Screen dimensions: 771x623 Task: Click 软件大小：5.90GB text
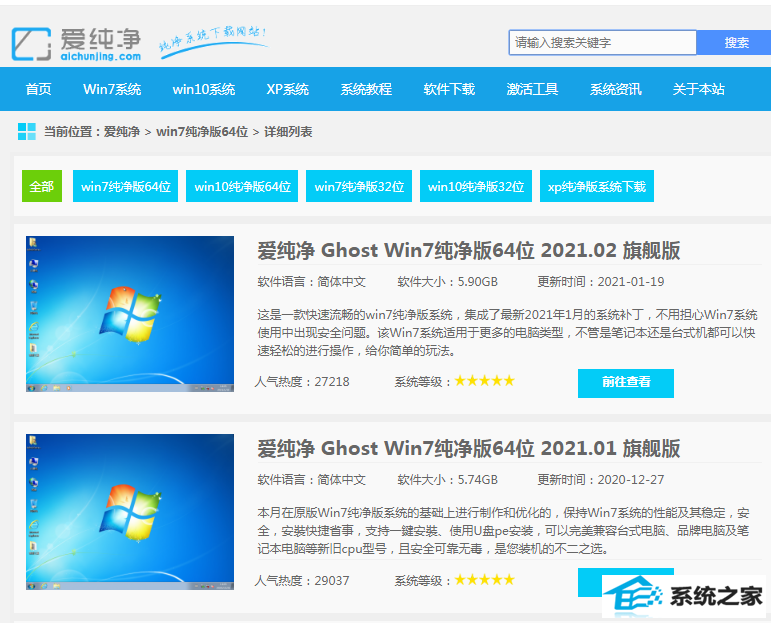pos(447,282)
